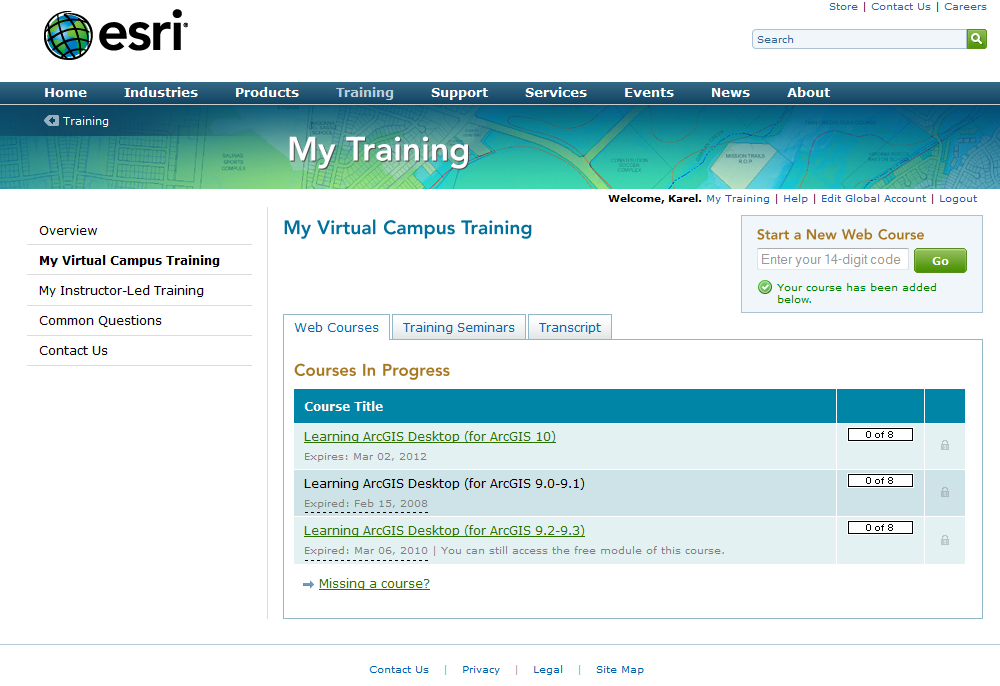Screen dimensions: 1000x686
Task: Open the Home navigation menu
Action: tap(66, 92)
